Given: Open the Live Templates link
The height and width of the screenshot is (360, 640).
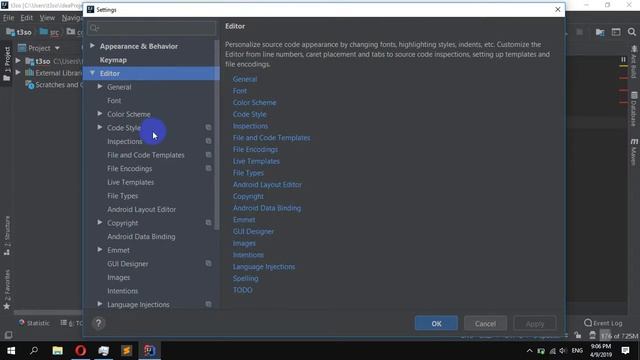Looking at the screenshot, I should point(256,161).
